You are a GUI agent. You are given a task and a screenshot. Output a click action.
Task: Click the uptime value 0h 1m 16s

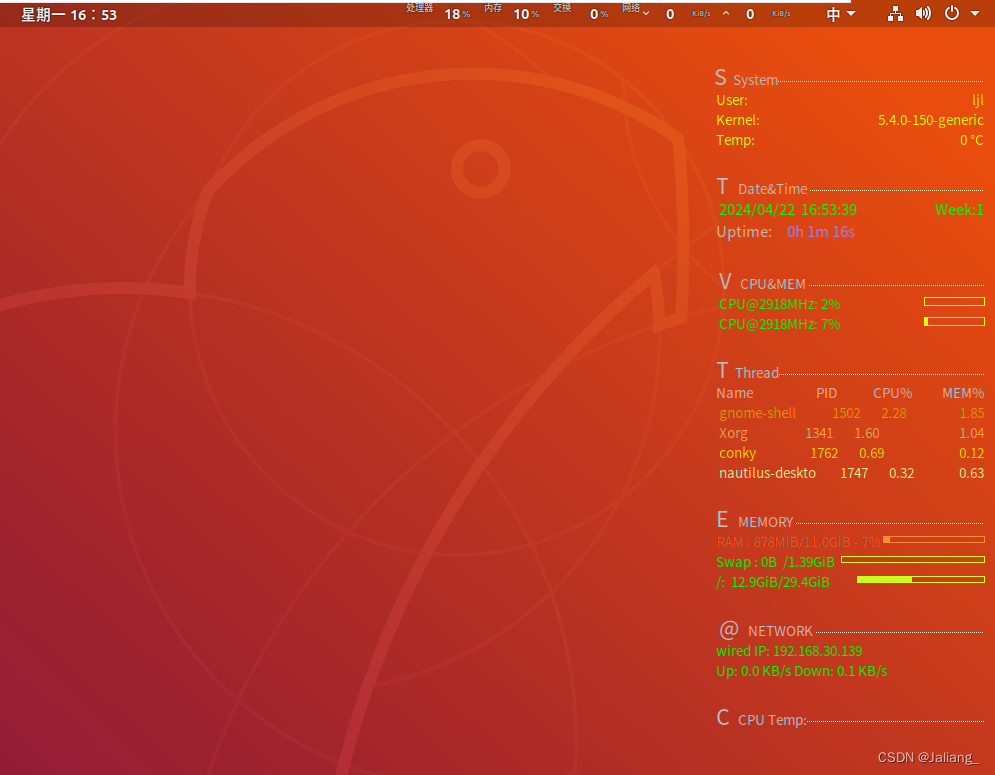pyautogui.click(x=820, y=232)
